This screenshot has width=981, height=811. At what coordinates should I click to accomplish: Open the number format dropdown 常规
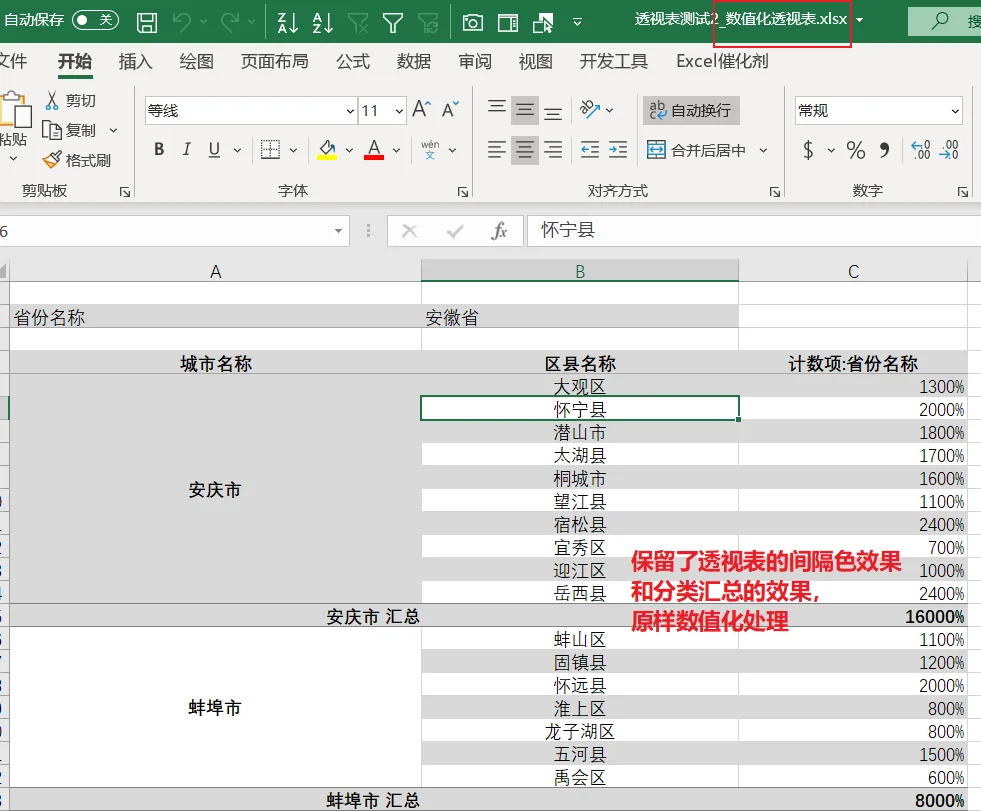pyautogui.click(x=955, y=111)
